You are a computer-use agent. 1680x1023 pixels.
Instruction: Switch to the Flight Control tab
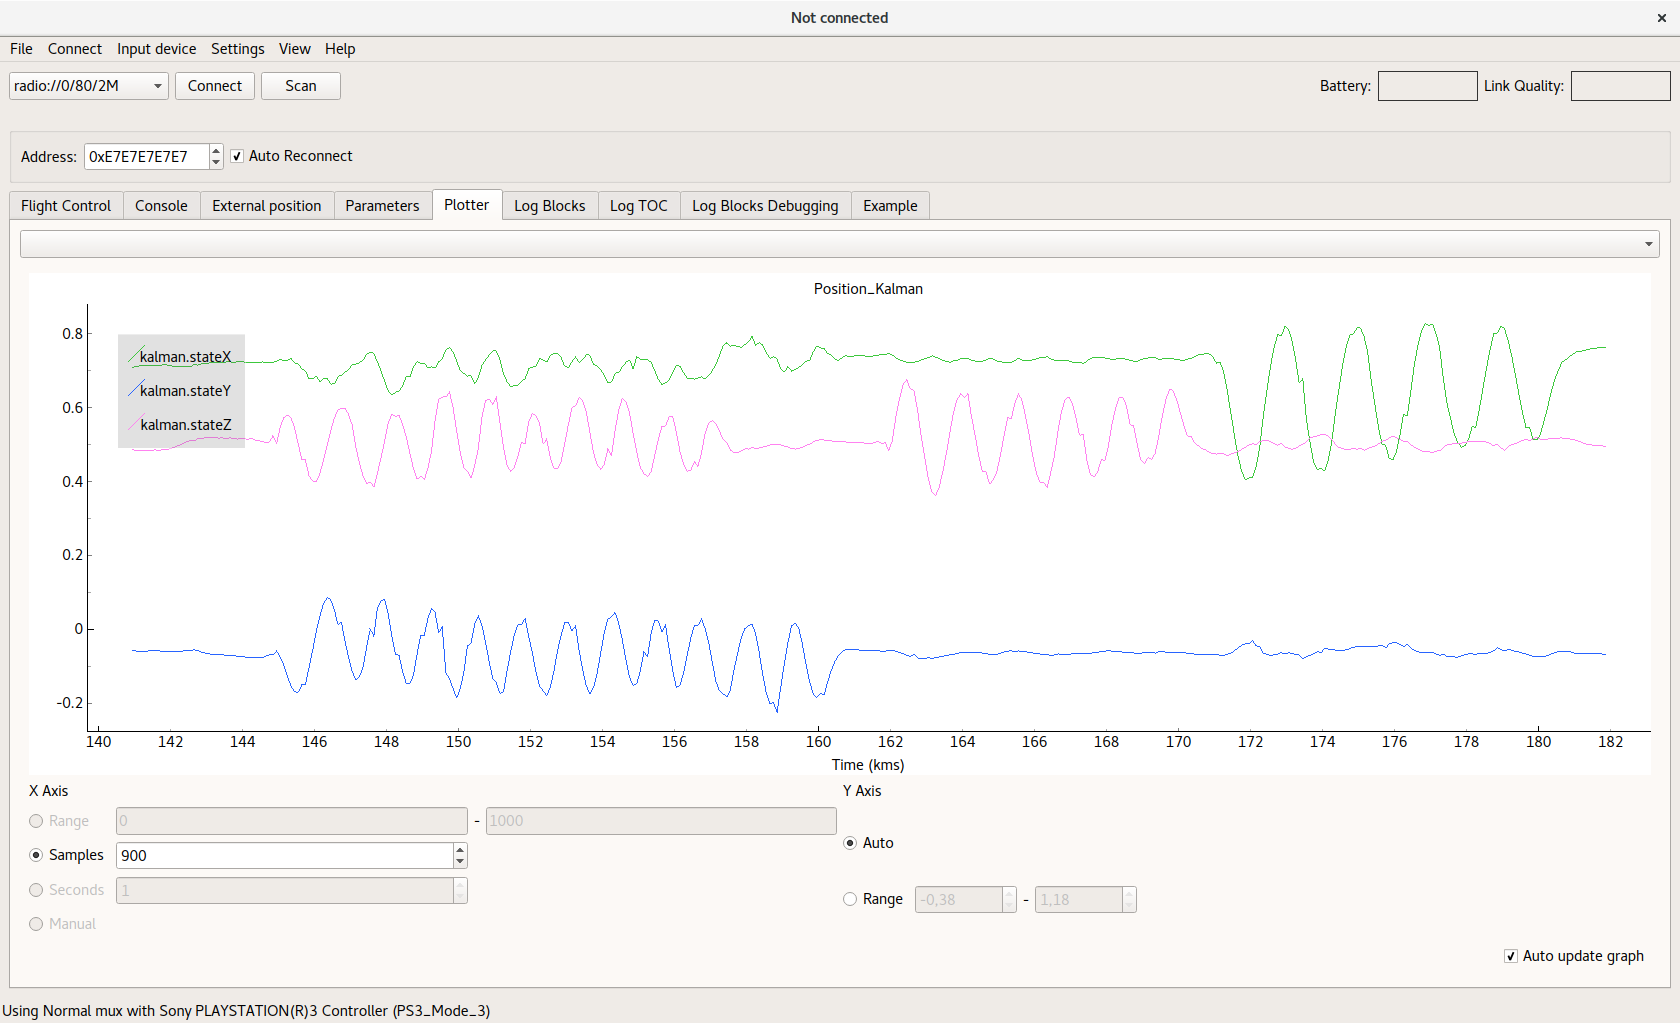[66, 206]
